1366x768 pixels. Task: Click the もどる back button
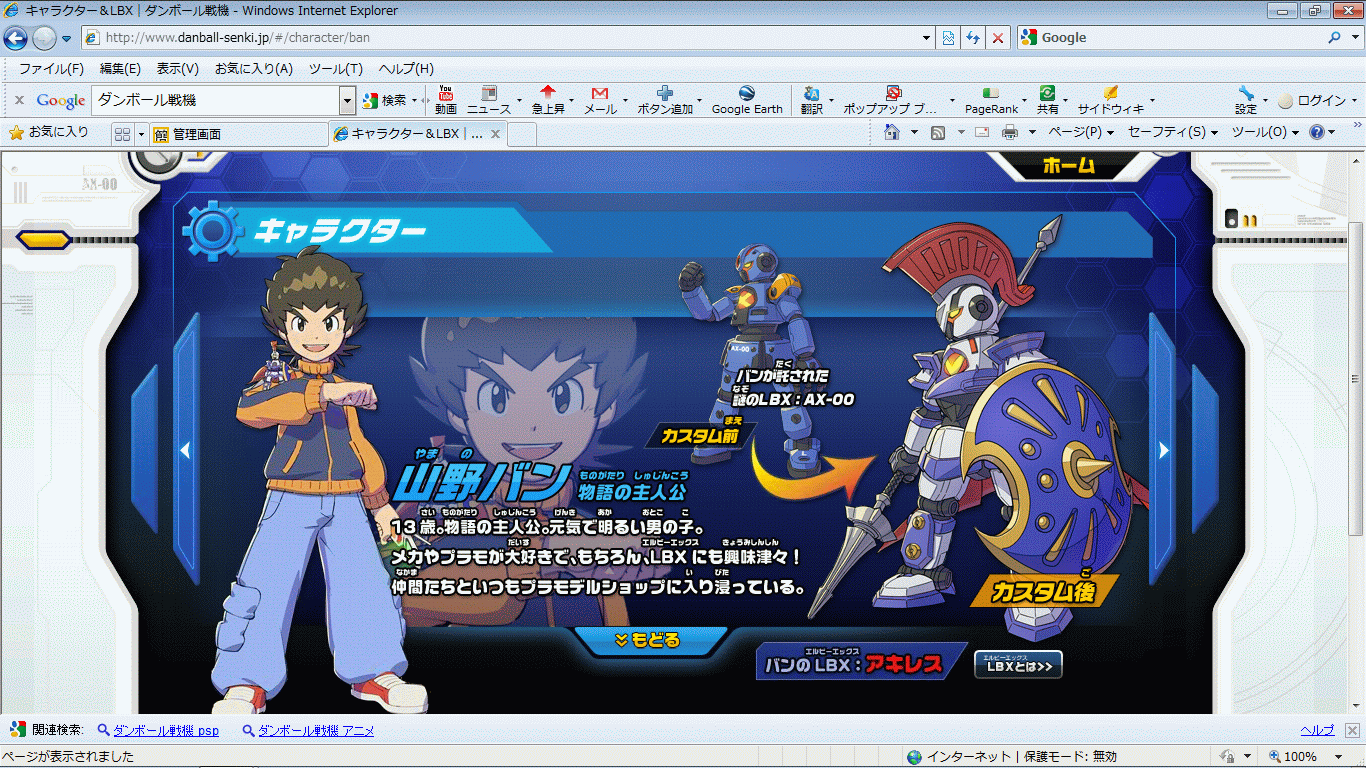650,641
